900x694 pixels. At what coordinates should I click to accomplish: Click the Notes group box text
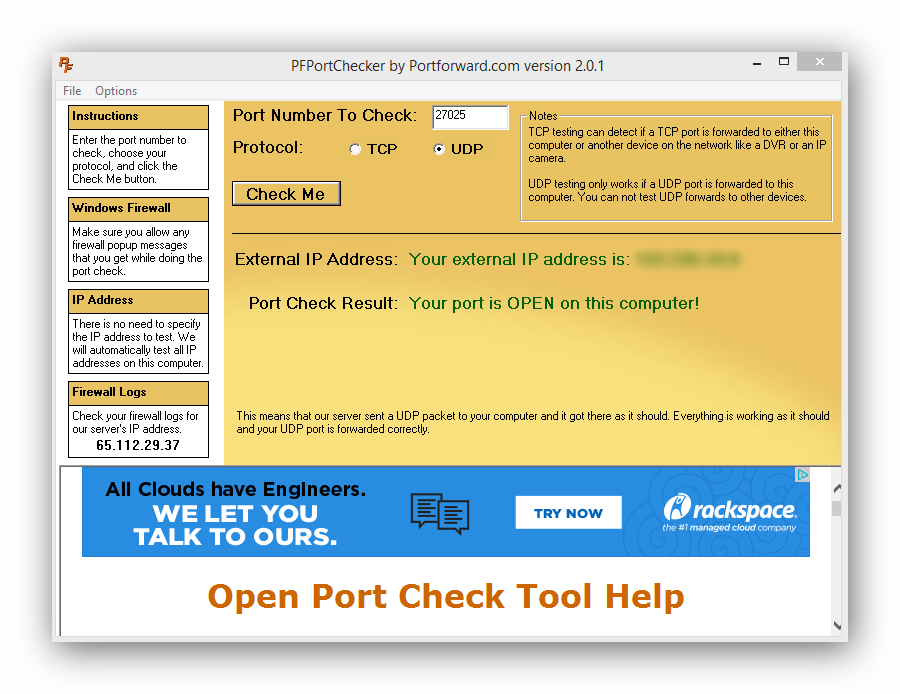click(x=676, y=165)
